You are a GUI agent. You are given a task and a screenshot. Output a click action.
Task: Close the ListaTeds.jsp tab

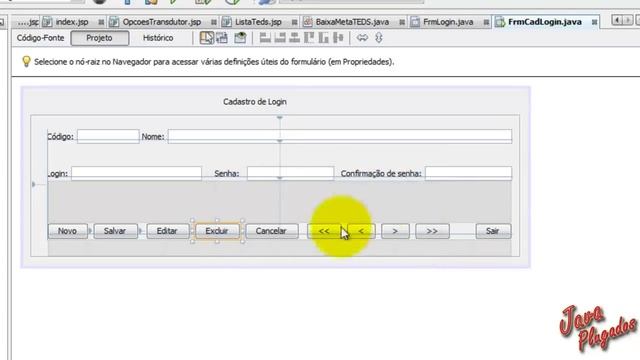tap(294, 22)
